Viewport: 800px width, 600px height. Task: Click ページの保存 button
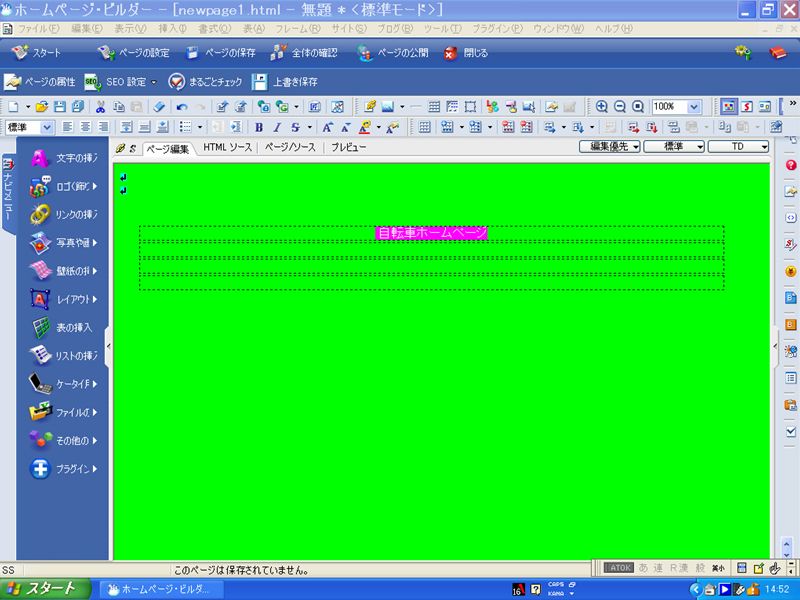[220, 53]
